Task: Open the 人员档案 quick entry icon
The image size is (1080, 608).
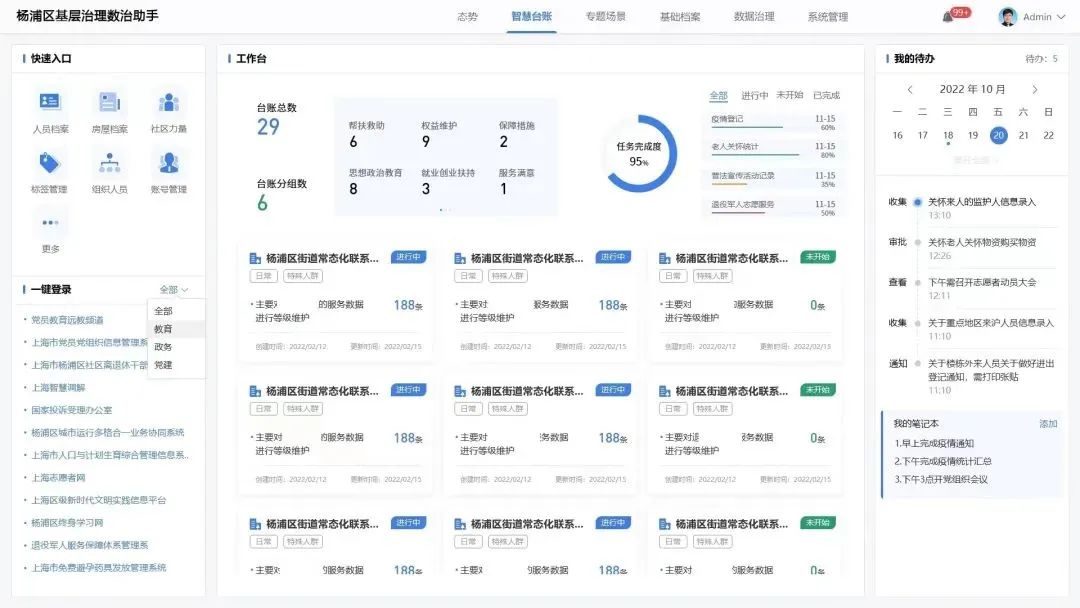Action: click(50, 102)
